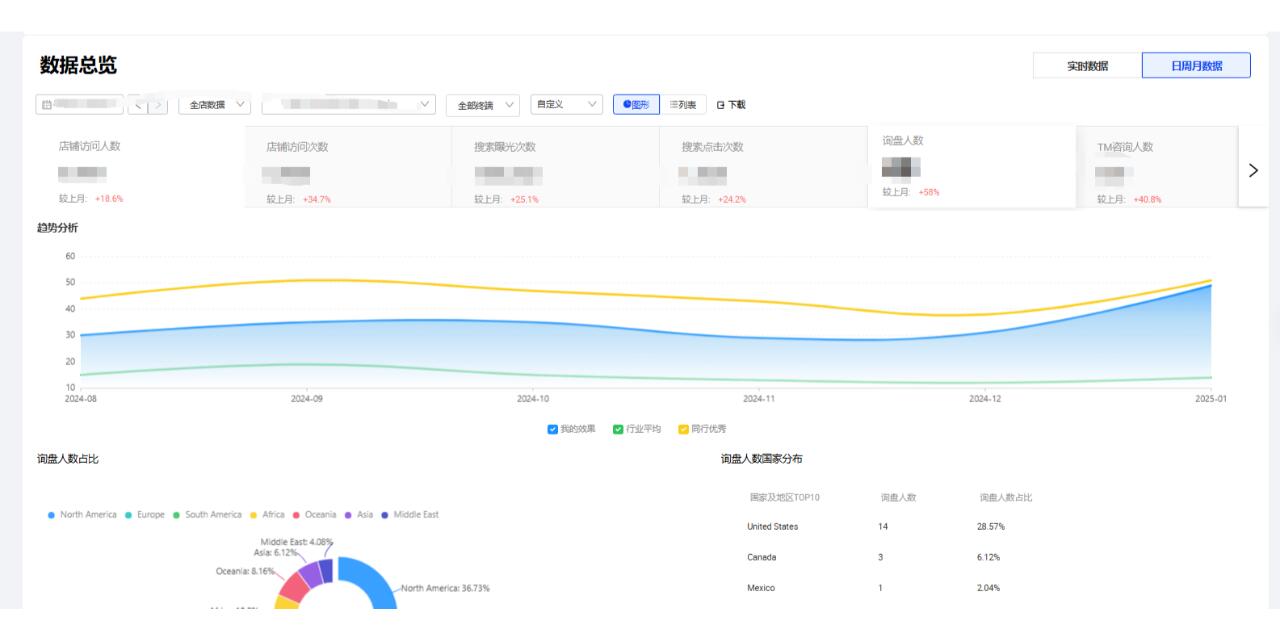This screenshot has width=1280, height=639.
Task: Select the 询盘人数 metric card
Action: pyautogui.click(x=972, y=166)
